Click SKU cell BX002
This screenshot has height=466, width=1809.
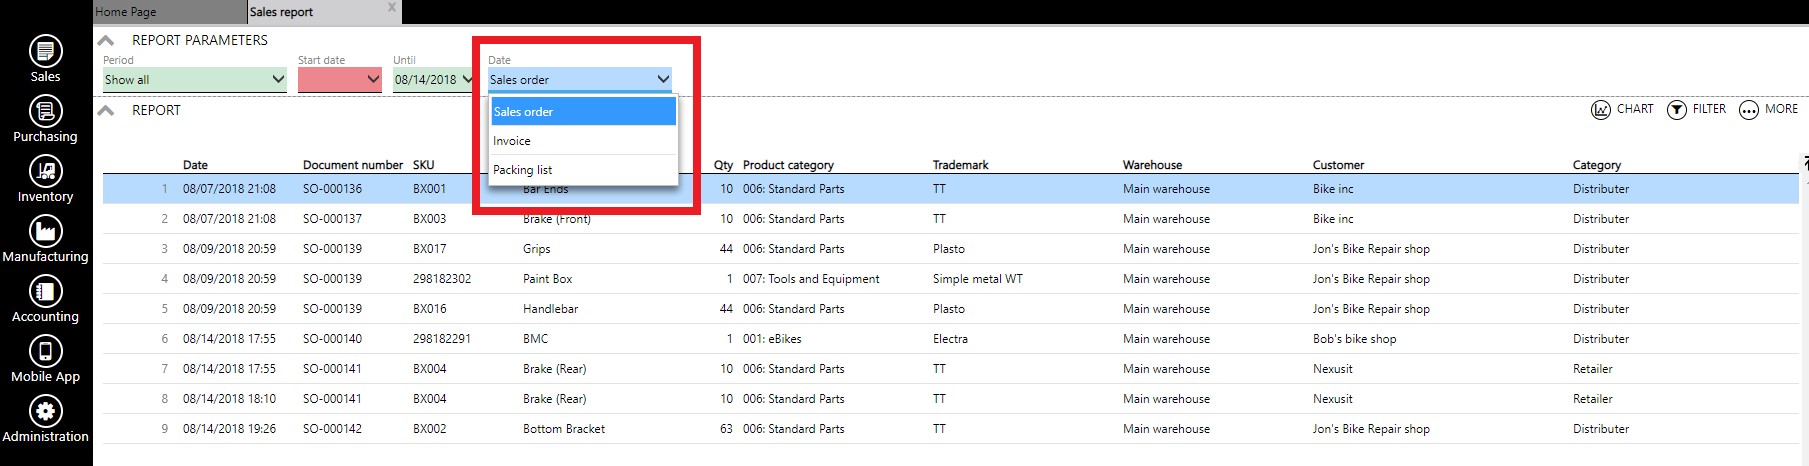(430, 429)
